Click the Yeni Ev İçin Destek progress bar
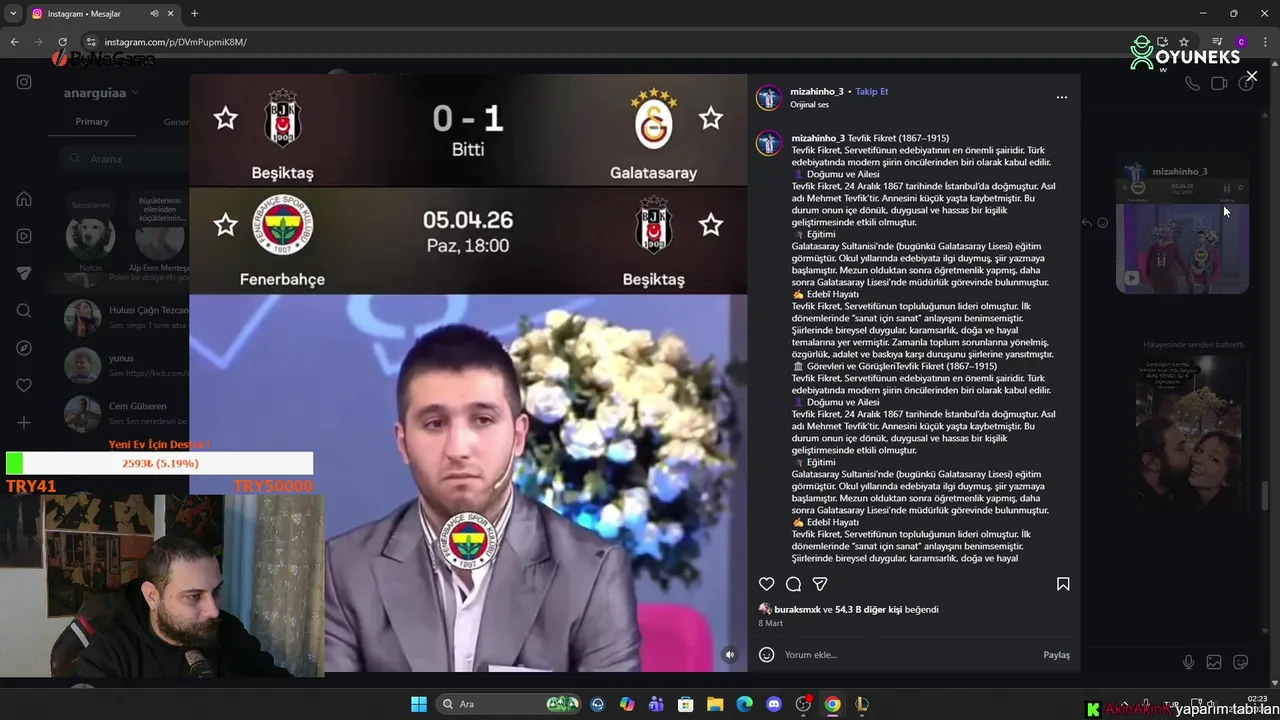Screen dimensions: 1280x720 point(160,463)
